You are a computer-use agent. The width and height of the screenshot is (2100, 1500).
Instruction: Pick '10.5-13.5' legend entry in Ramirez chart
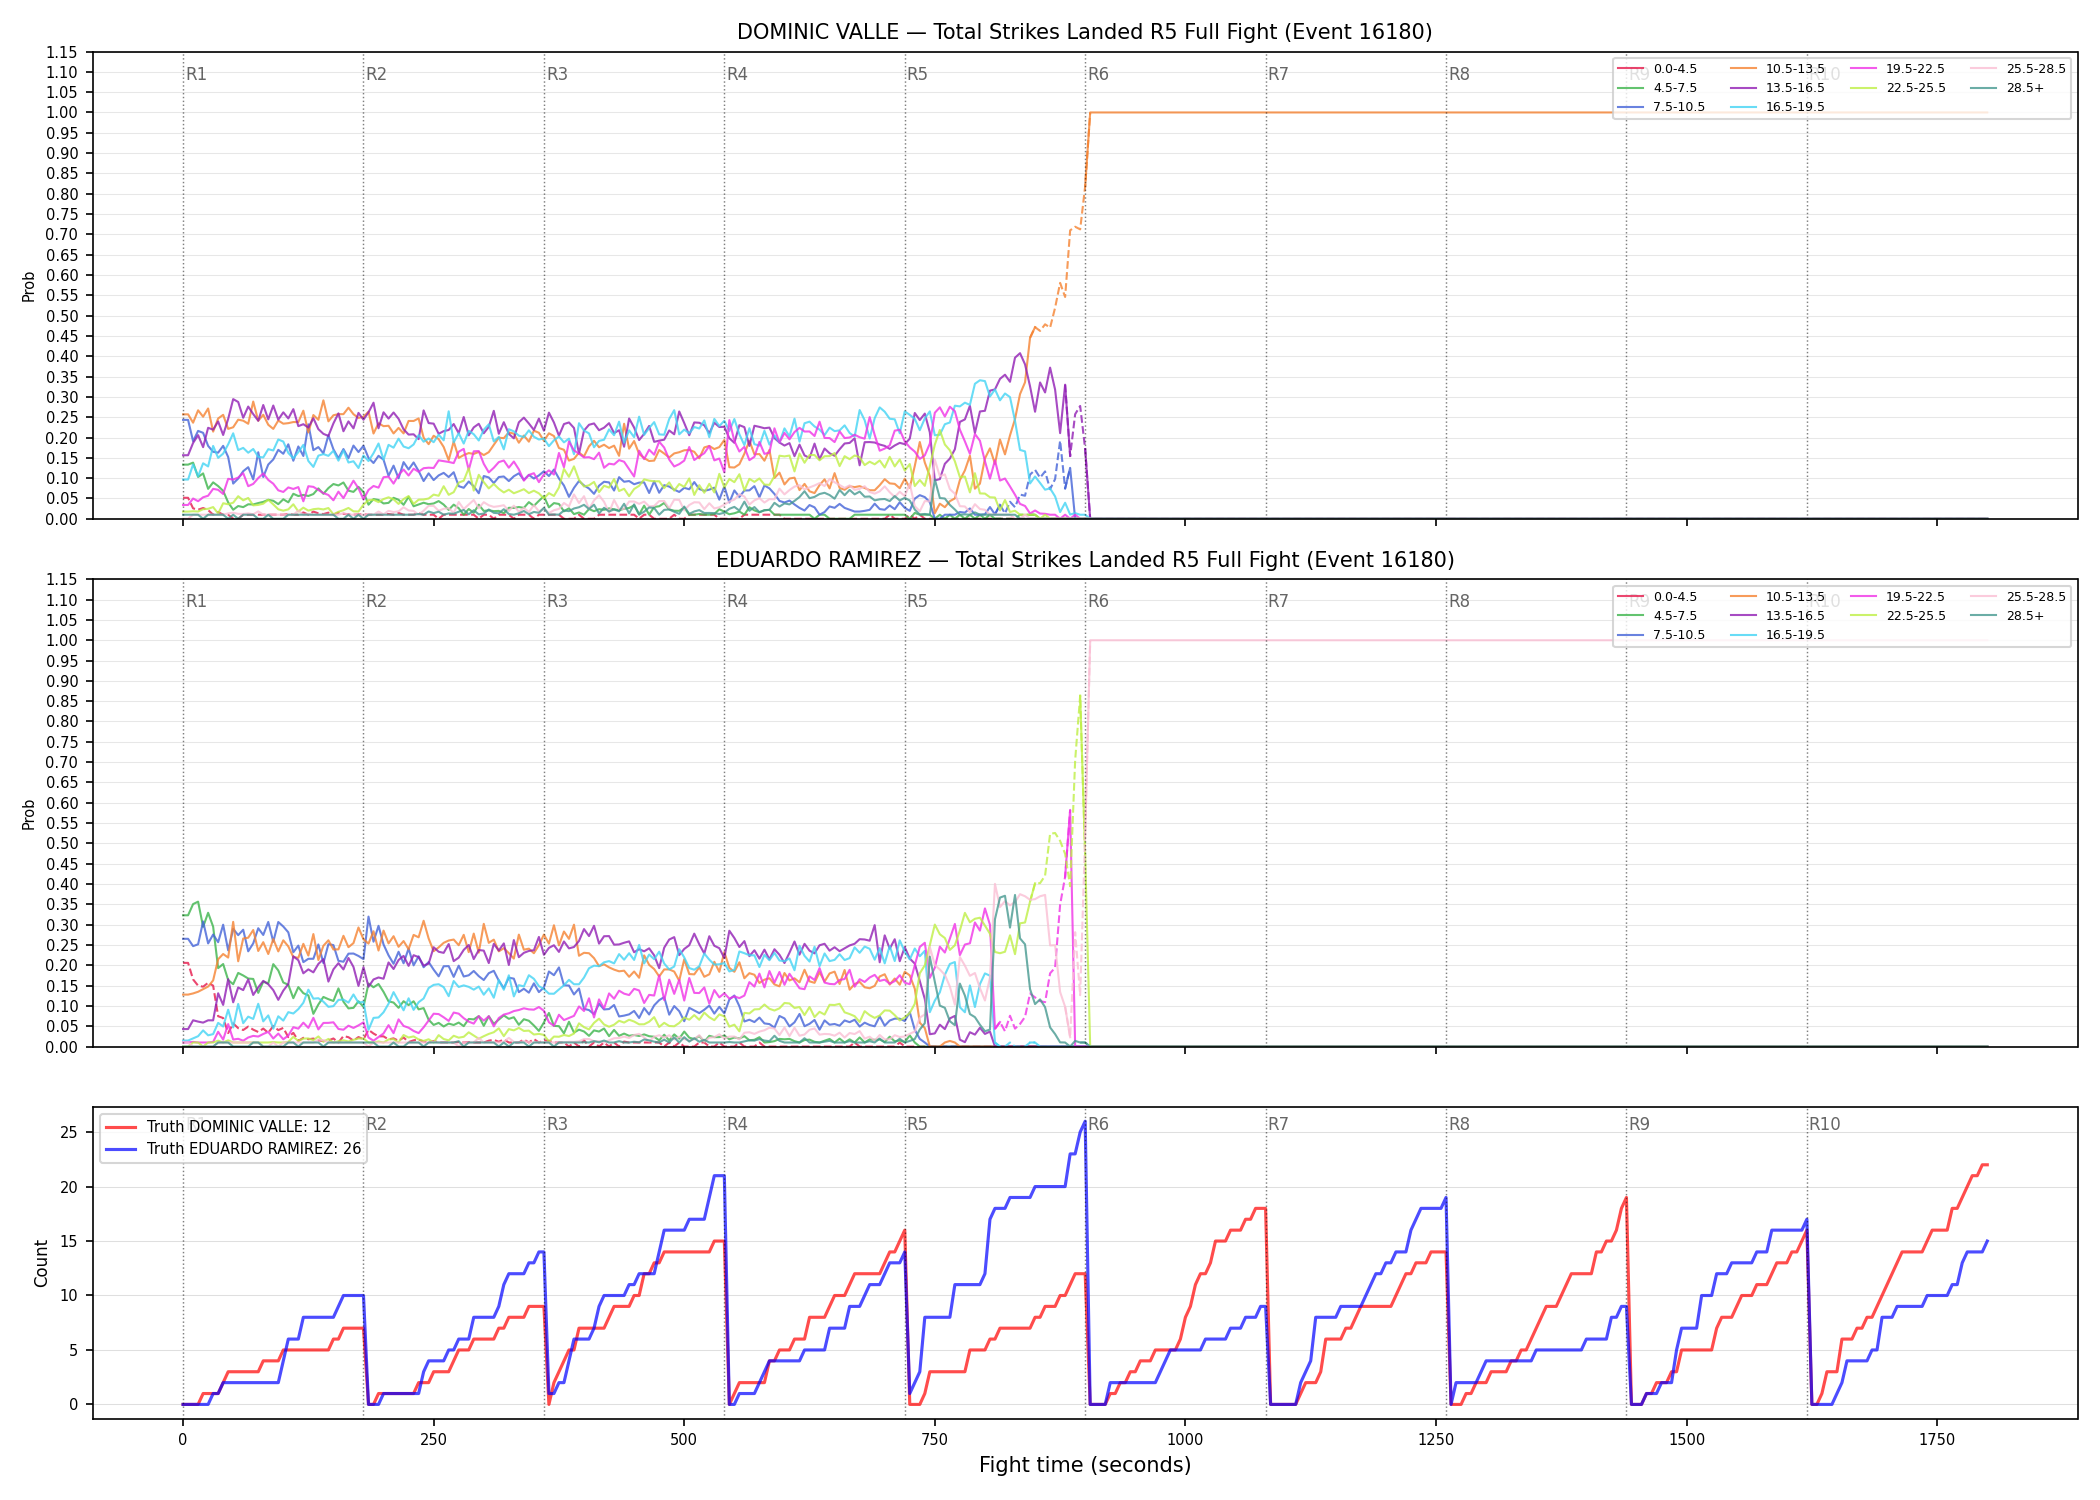[1778, 597]
